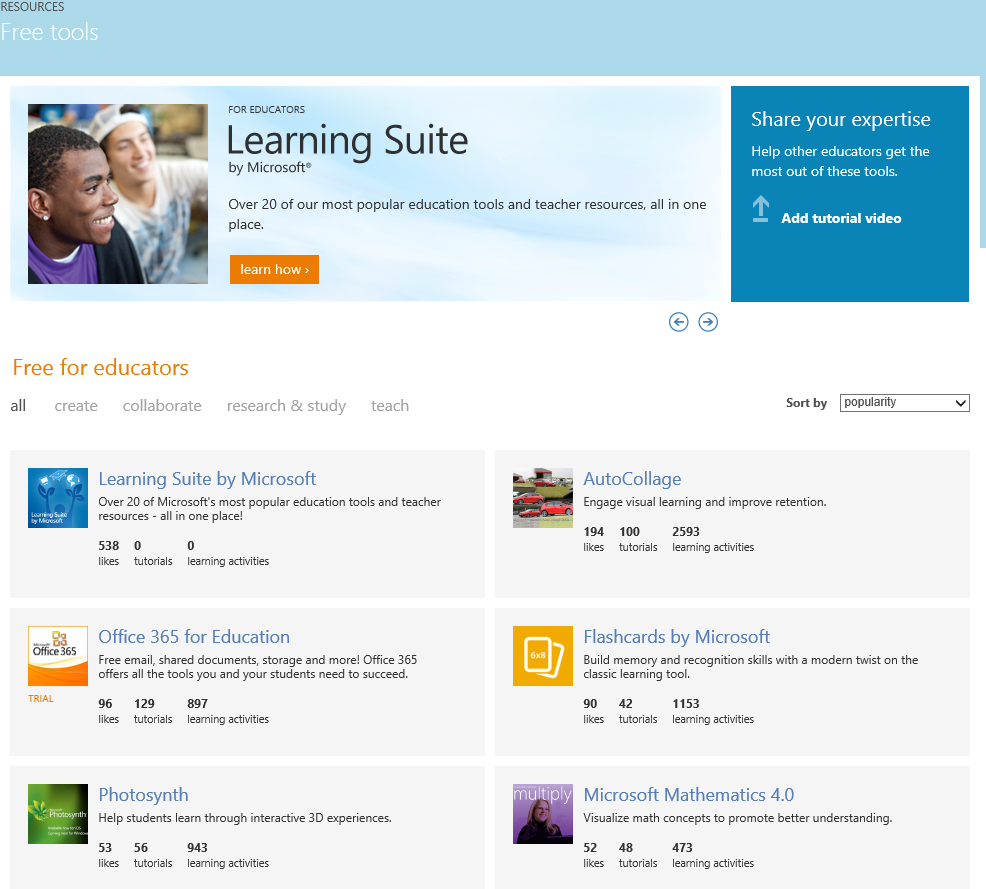Switch to the teach filter tab
The width and height of the screenshot is (986, 889).
point(390,406)
